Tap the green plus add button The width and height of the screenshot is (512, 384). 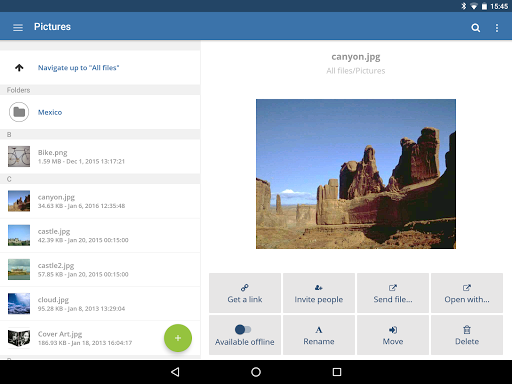[x=178, y=338]
